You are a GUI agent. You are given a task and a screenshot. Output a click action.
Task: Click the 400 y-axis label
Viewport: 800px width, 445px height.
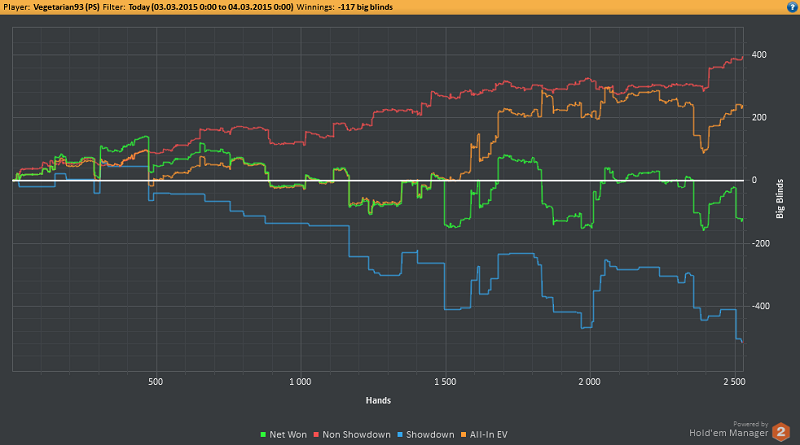click(x=759, y=55)
